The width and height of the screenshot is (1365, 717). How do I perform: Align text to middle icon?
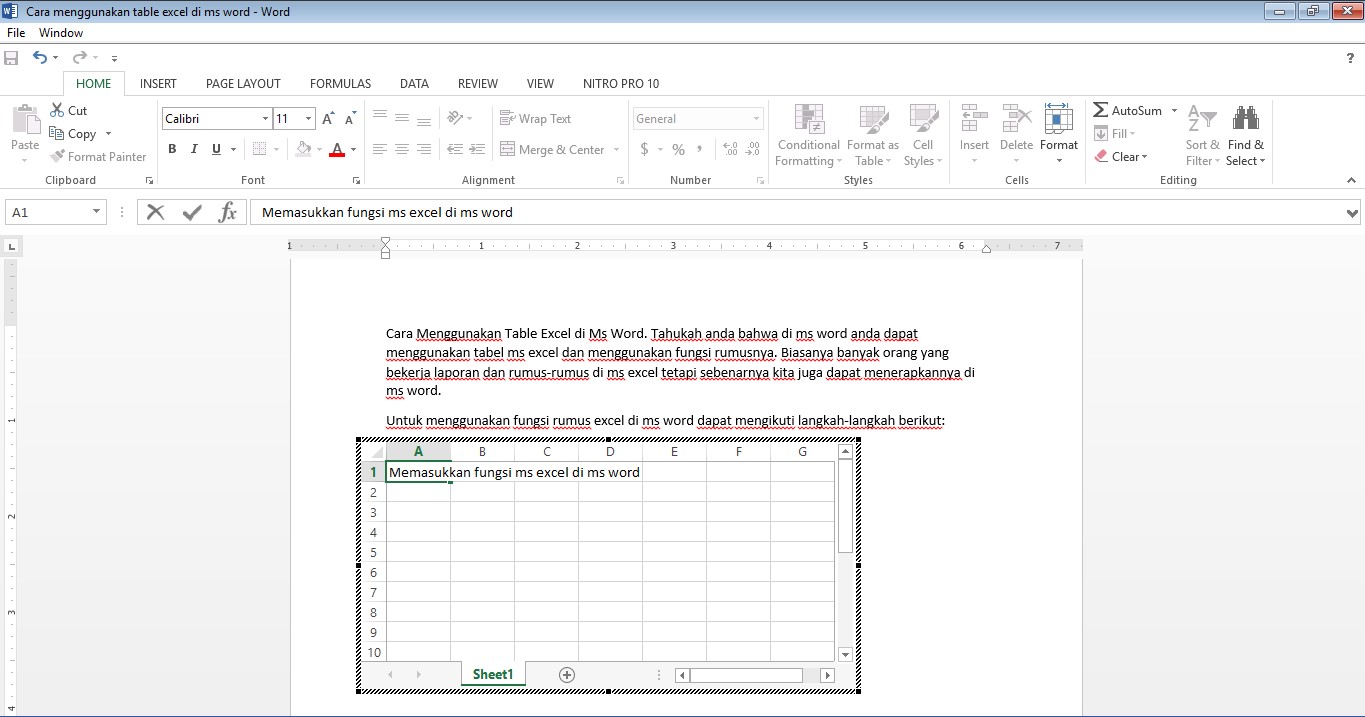[402, 118]
